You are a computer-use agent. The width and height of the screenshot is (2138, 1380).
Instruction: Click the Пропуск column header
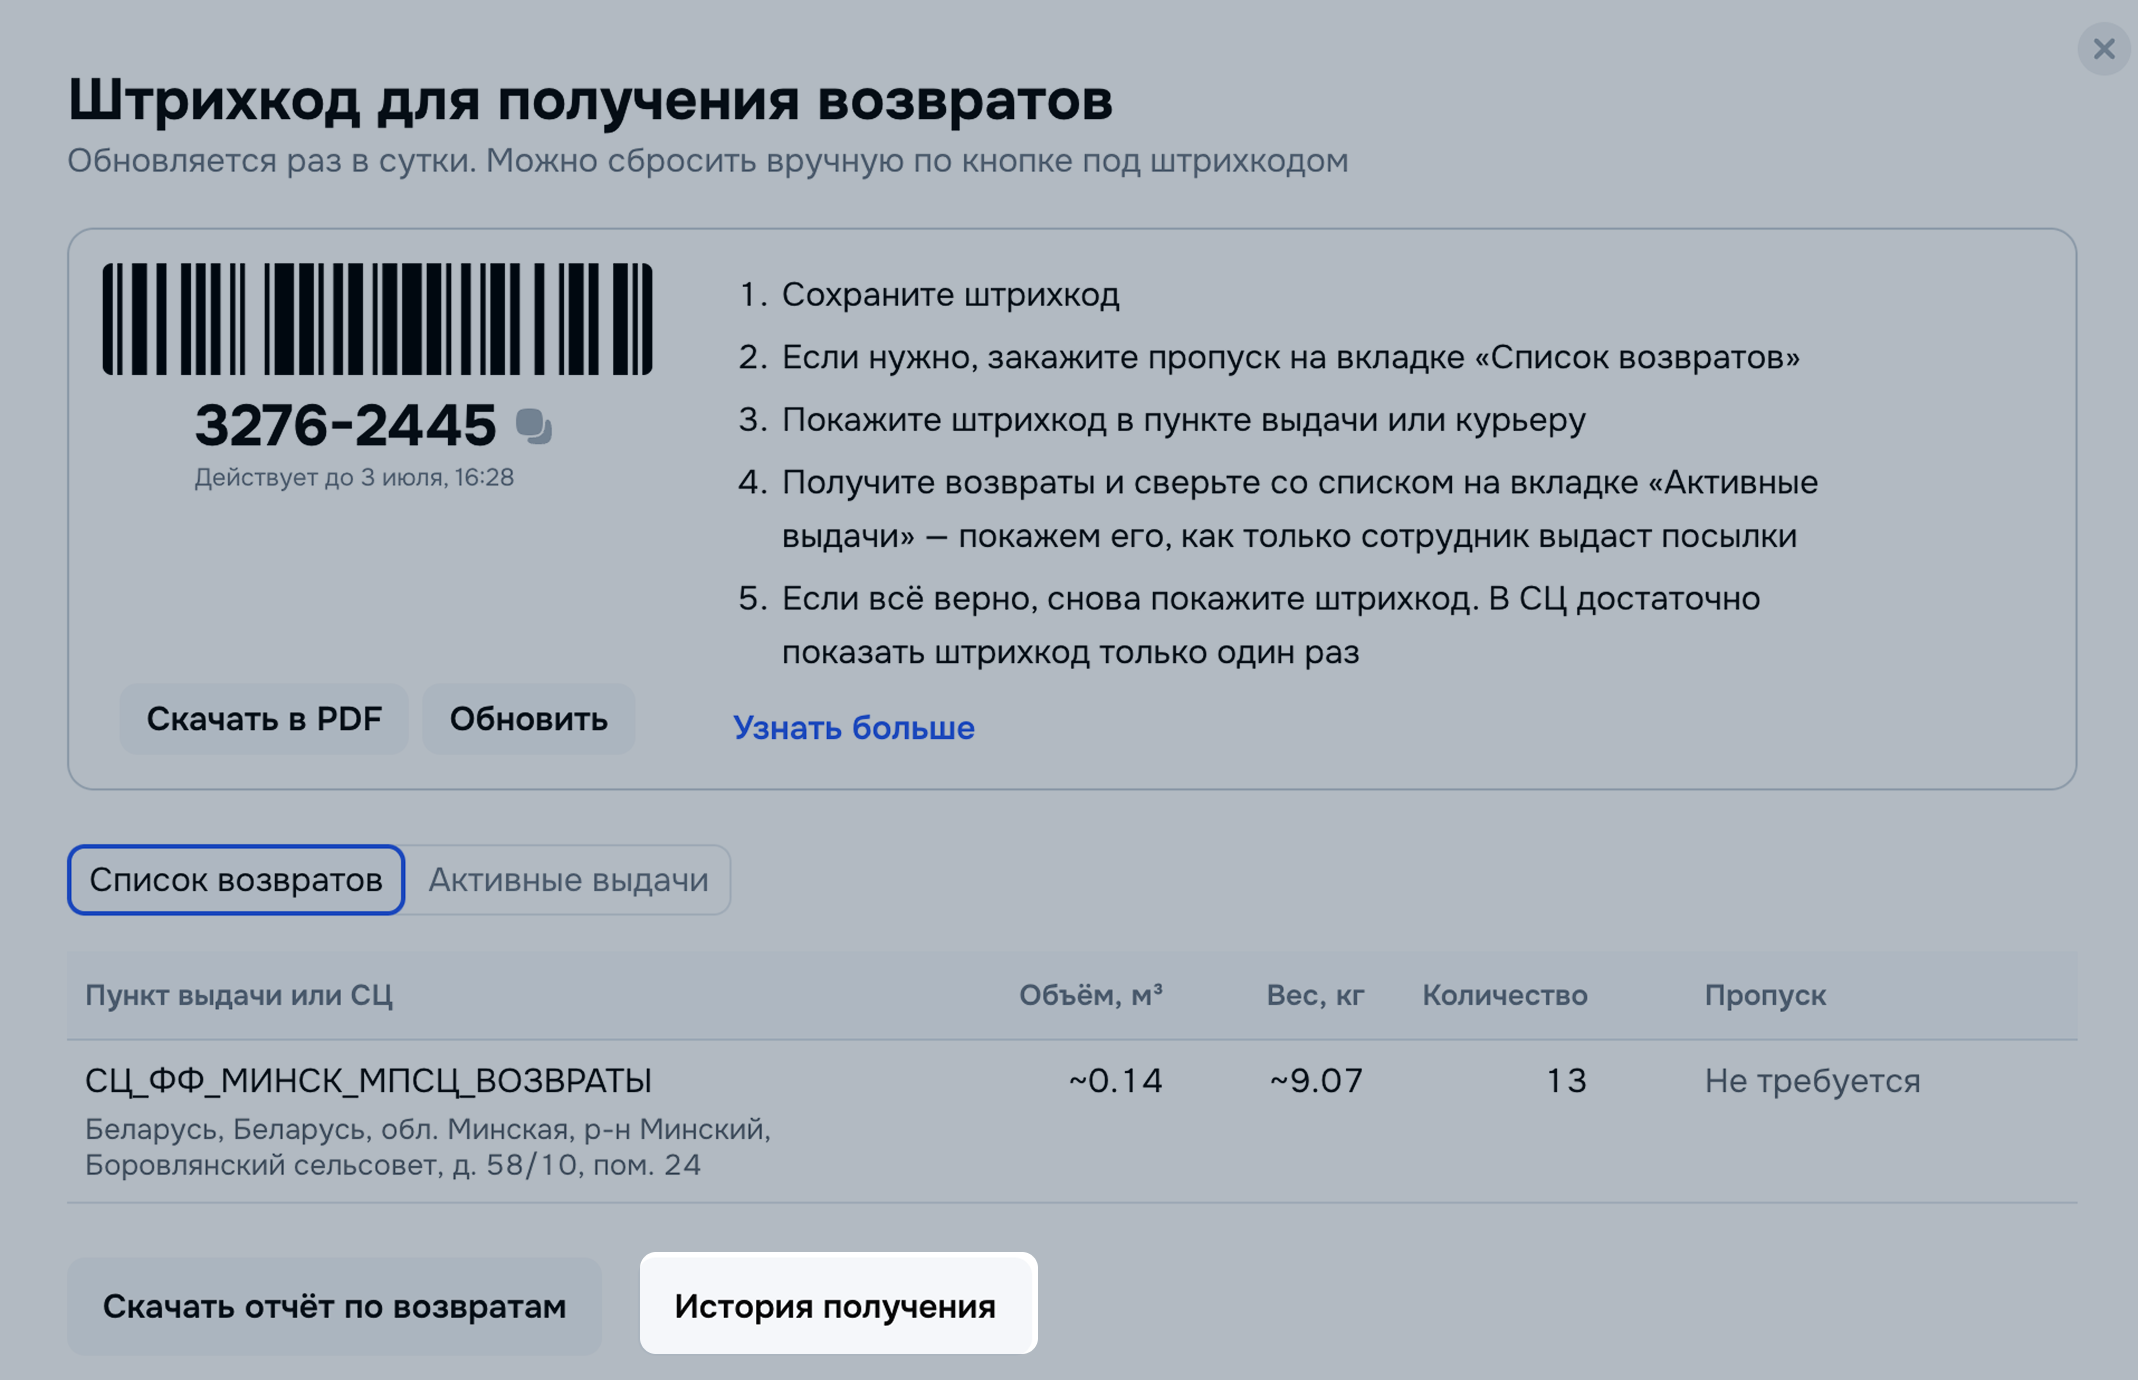(x=1765, y=995)
